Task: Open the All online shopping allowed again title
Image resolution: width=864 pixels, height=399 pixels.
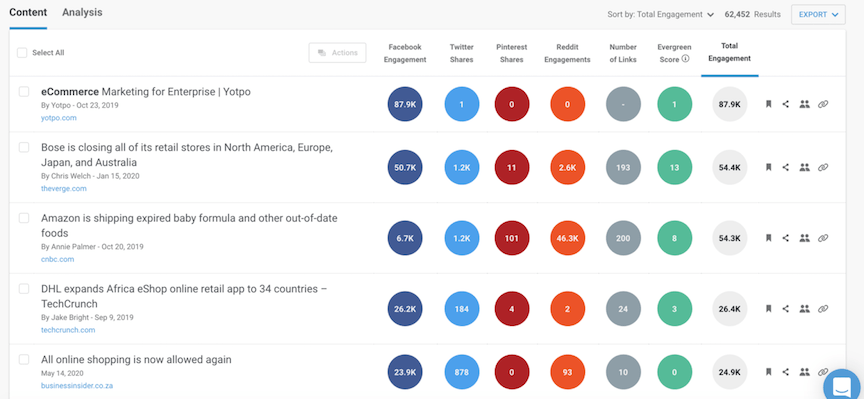Action: pos(136,360)
